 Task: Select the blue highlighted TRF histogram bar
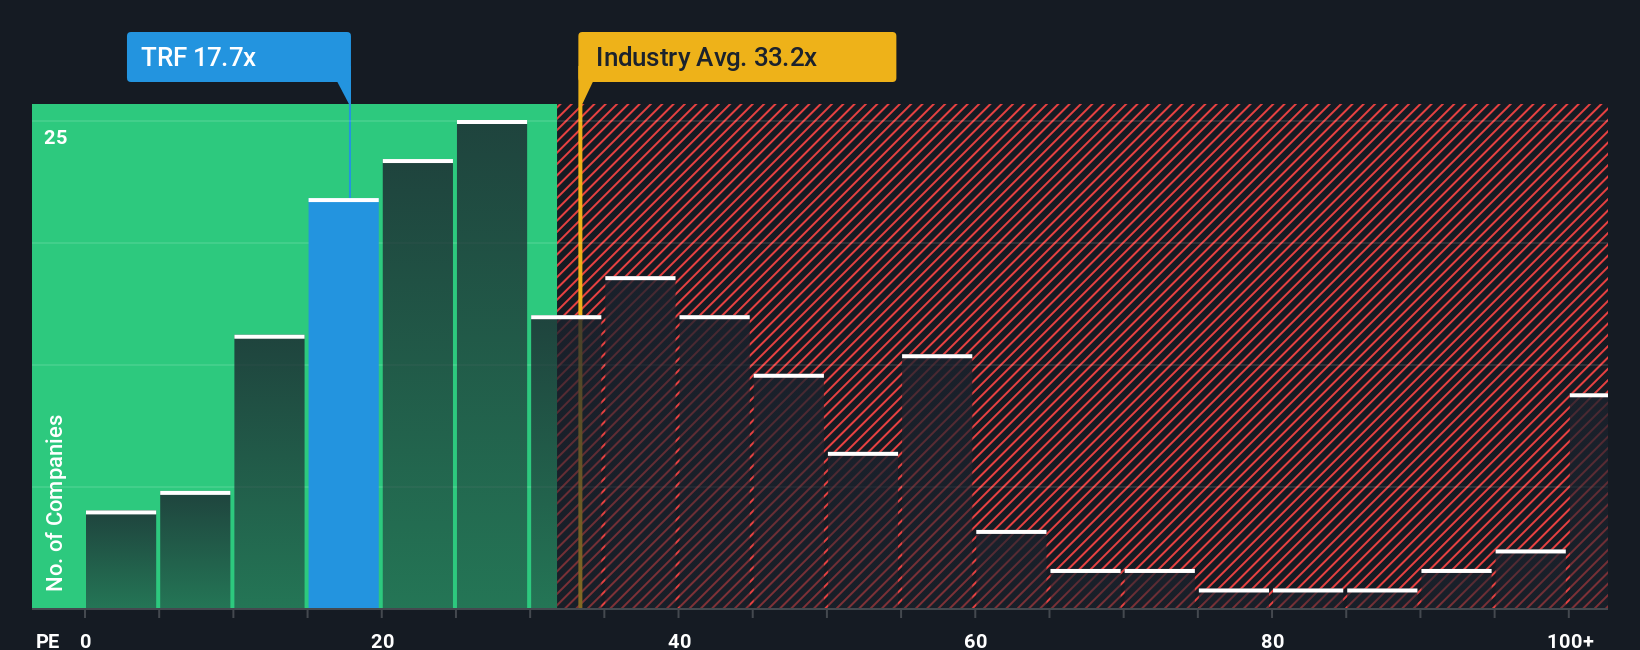(x=344, y=403)
